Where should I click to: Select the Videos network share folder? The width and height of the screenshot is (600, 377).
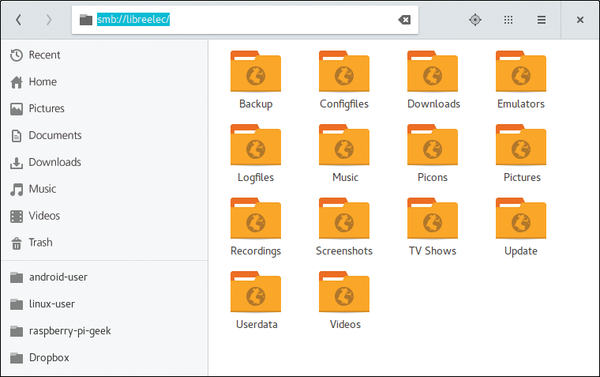344,301
